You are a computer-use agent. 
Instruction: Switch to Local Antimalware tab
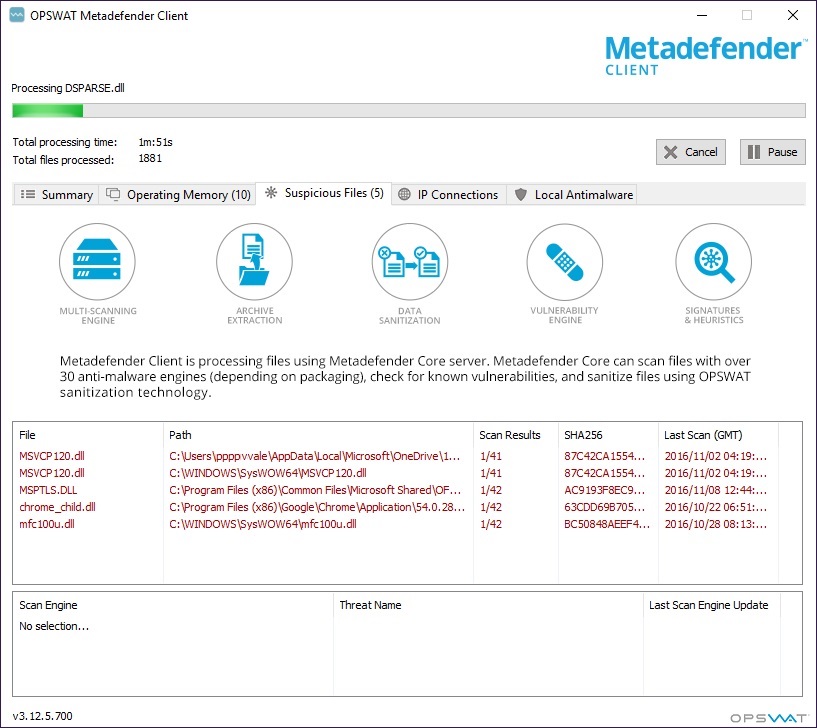pos(573,194)
